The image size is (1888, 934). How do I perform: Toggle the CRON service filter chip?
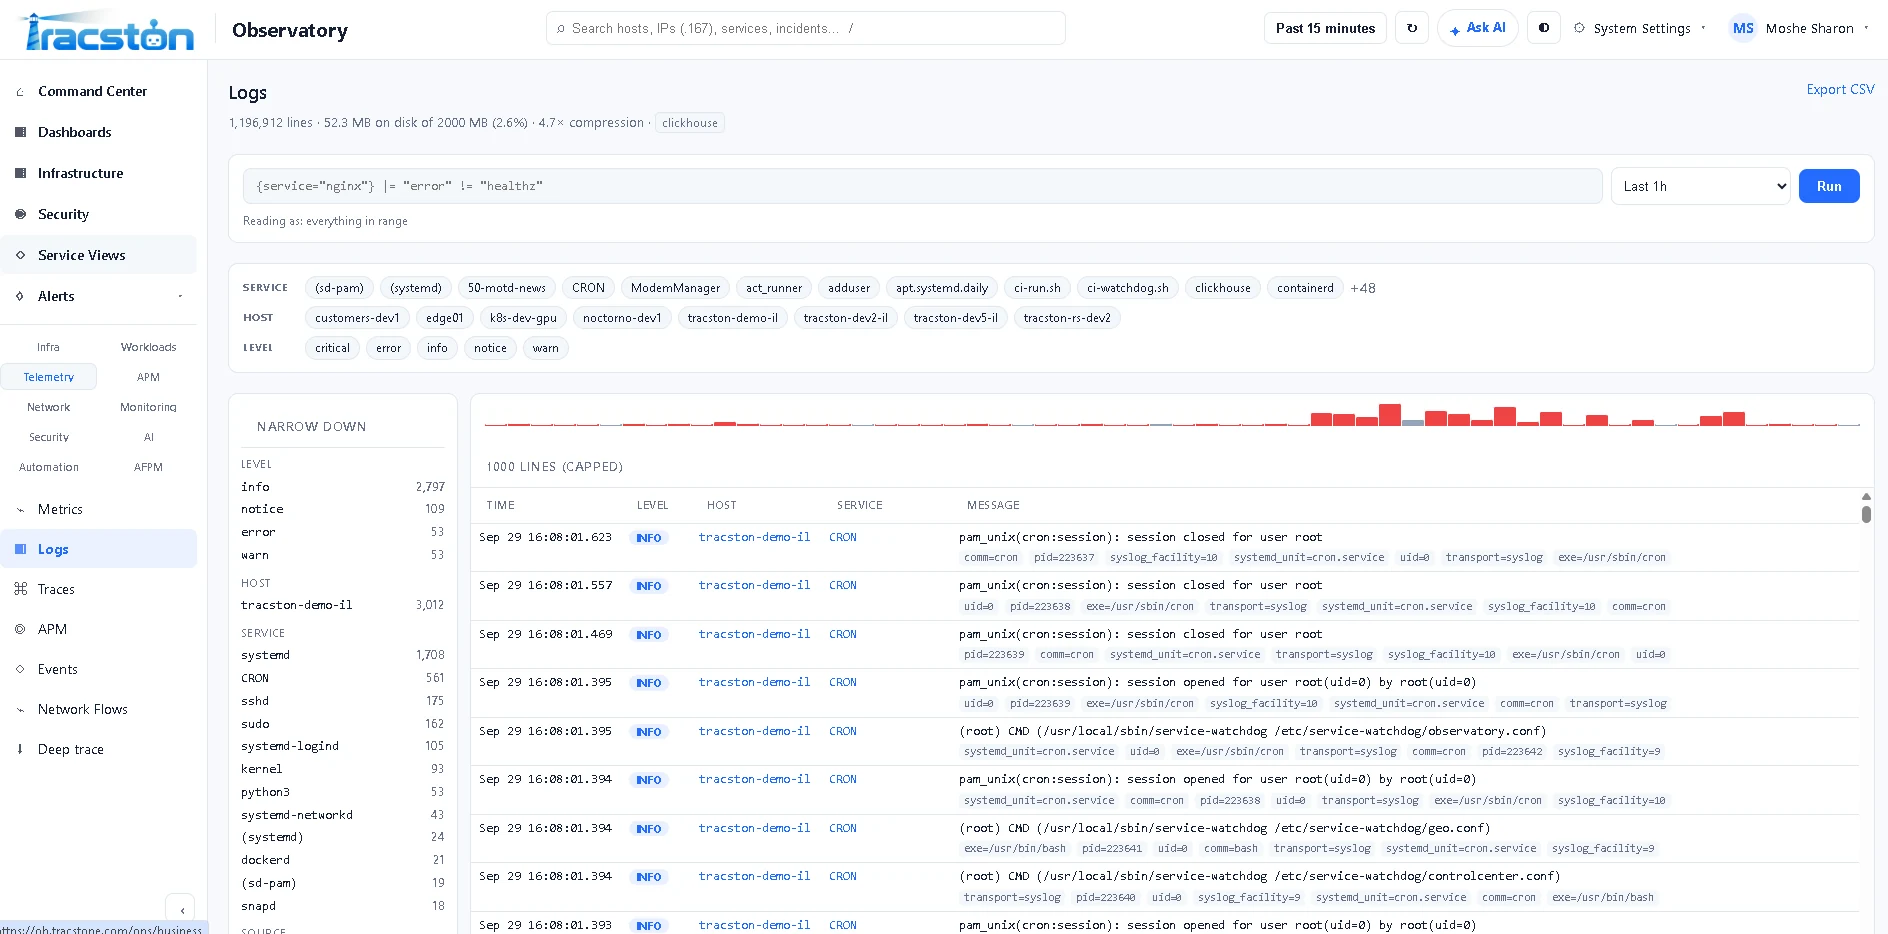(x=588, y=288)
